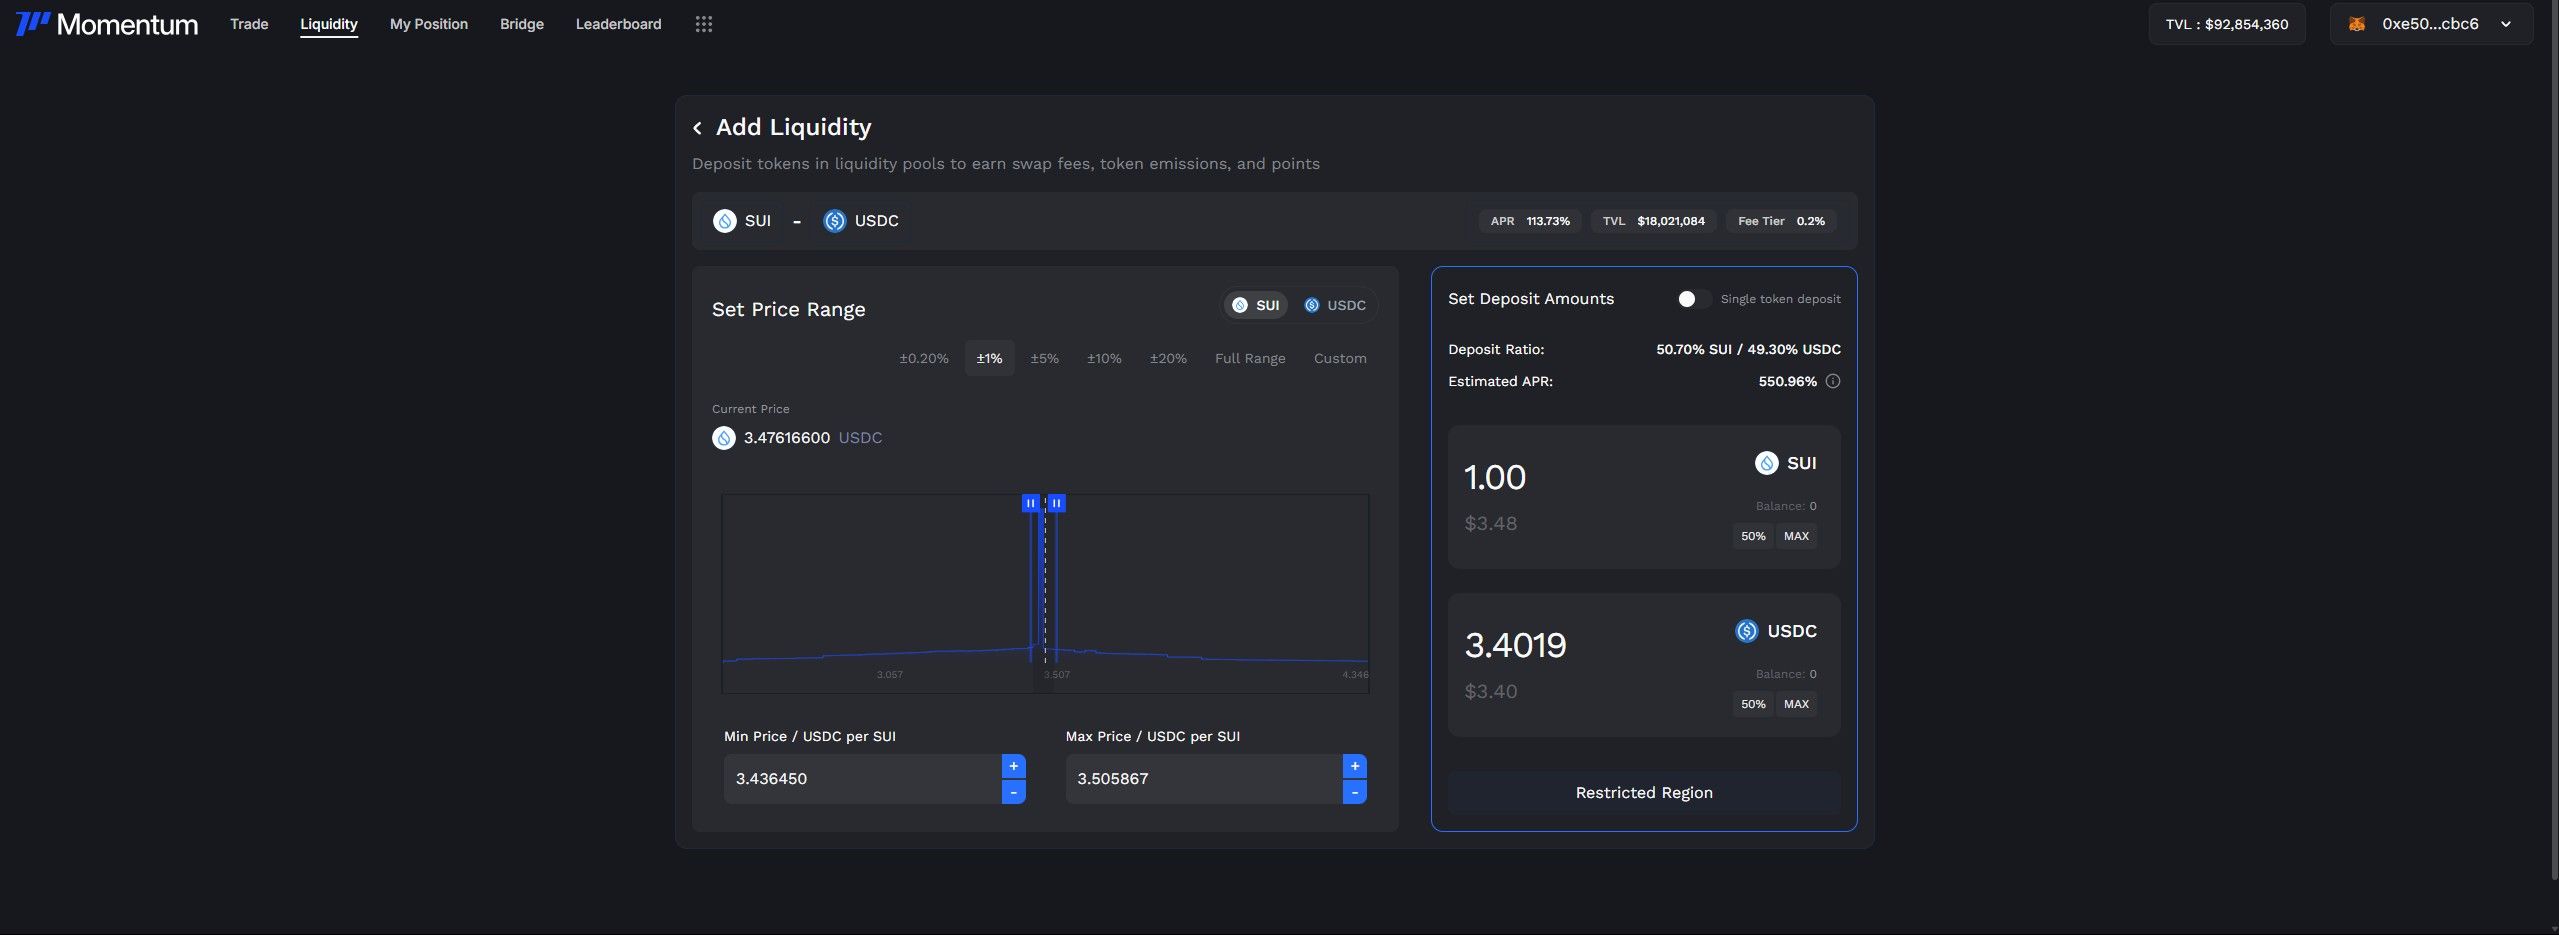Switch price denomination to USDC

1335,305
